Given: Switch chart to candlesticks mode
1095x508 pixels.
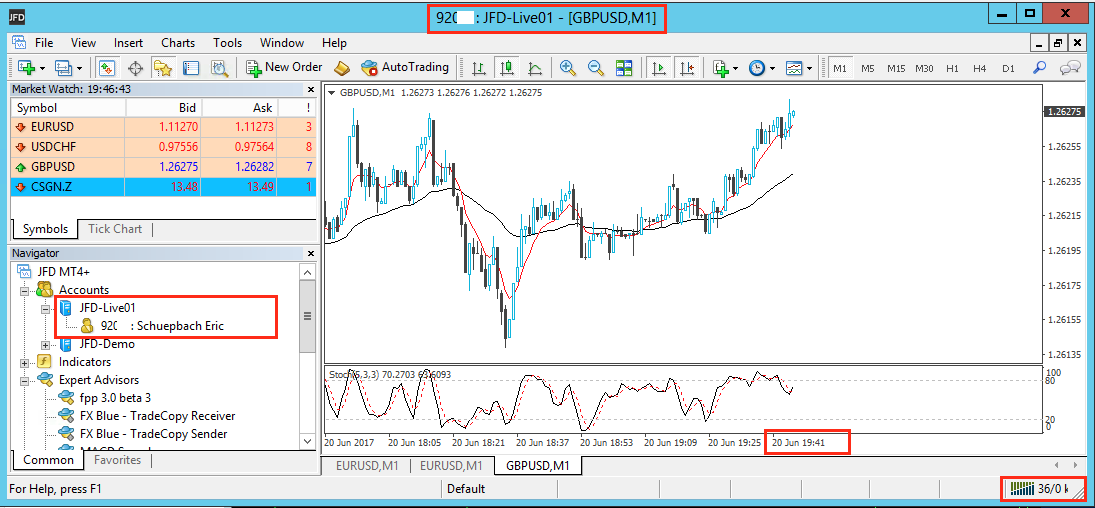Looking at the screenshot, I should 507,67.
